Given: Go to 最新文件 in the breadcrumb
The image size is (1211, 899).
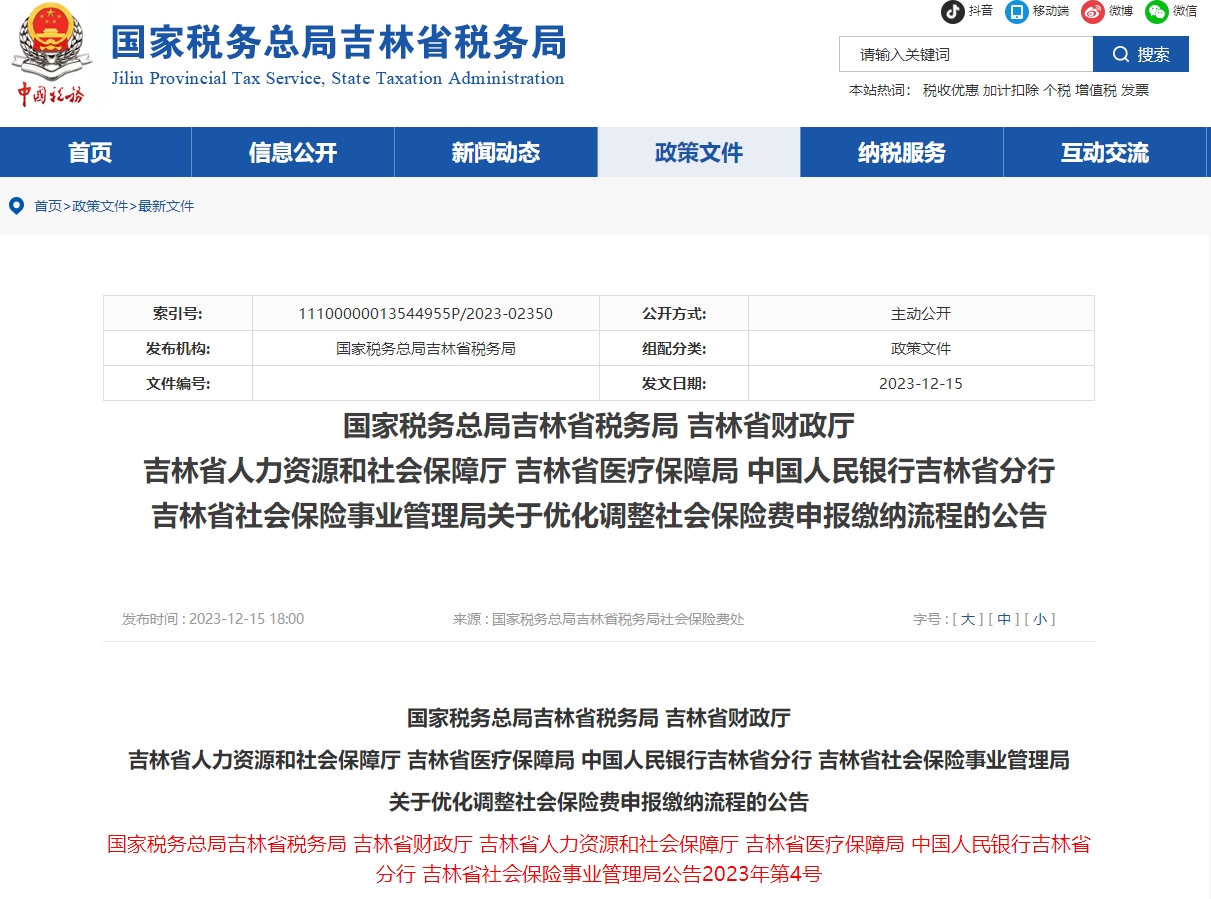Looking at the screenshot, I should click(166, 206).
